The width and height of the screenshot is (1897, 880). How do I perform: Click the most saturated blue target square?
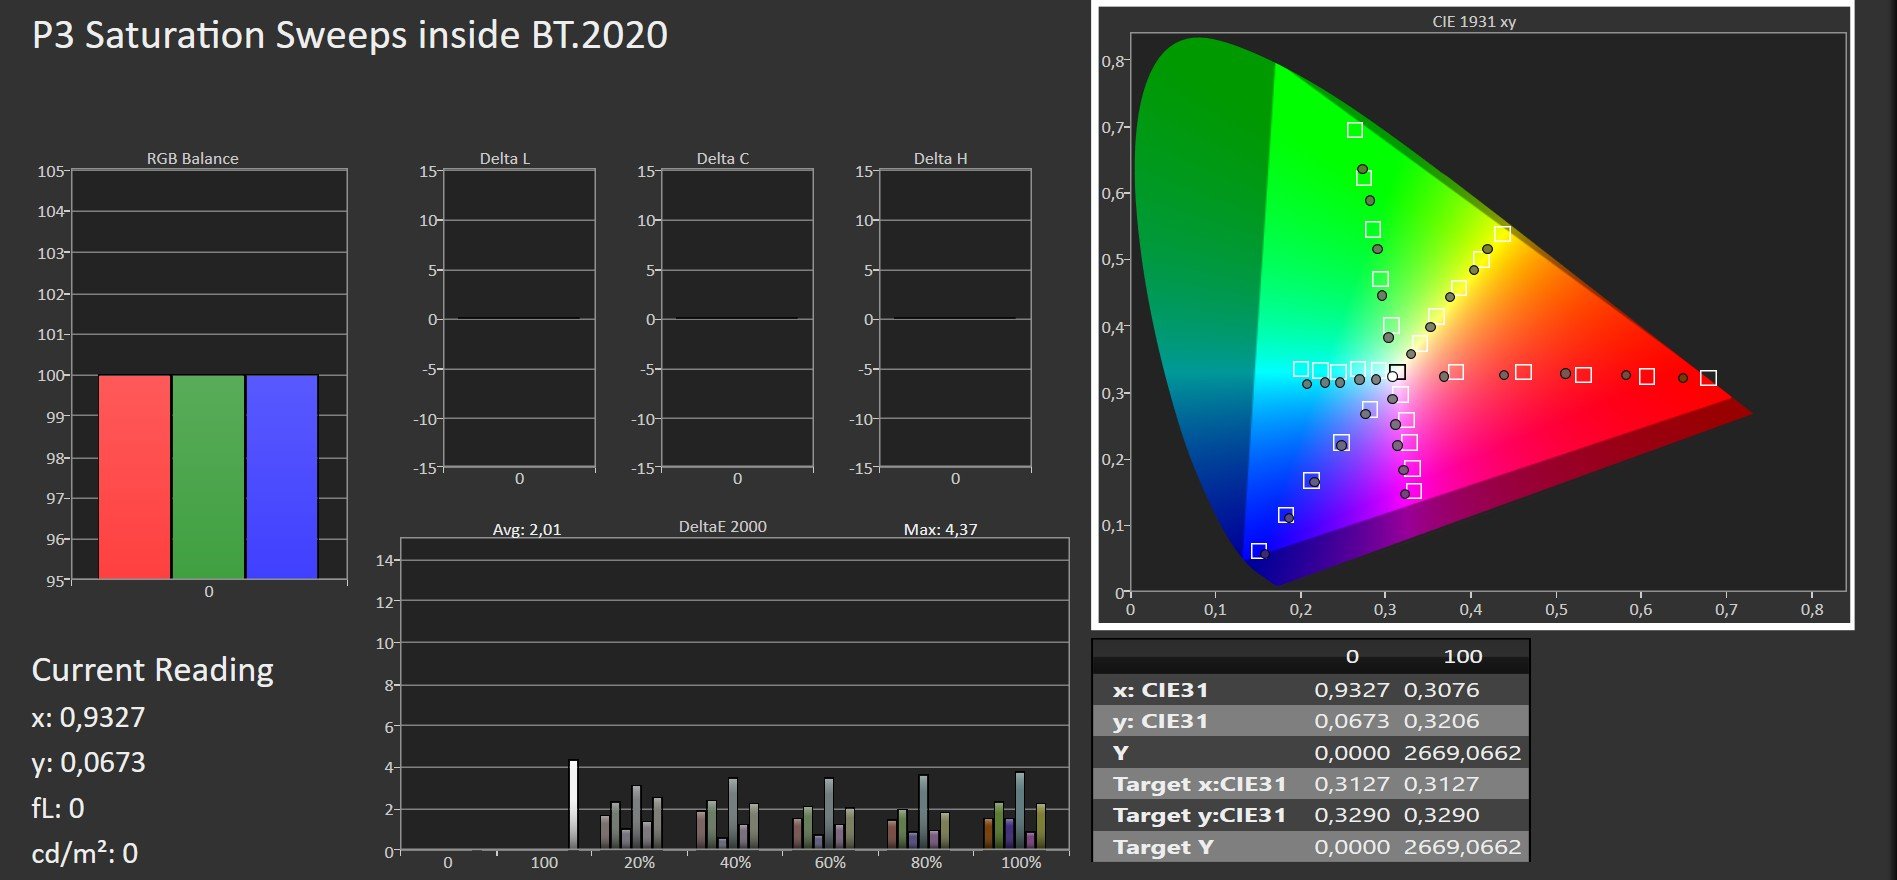click(x=1259, y=551)
